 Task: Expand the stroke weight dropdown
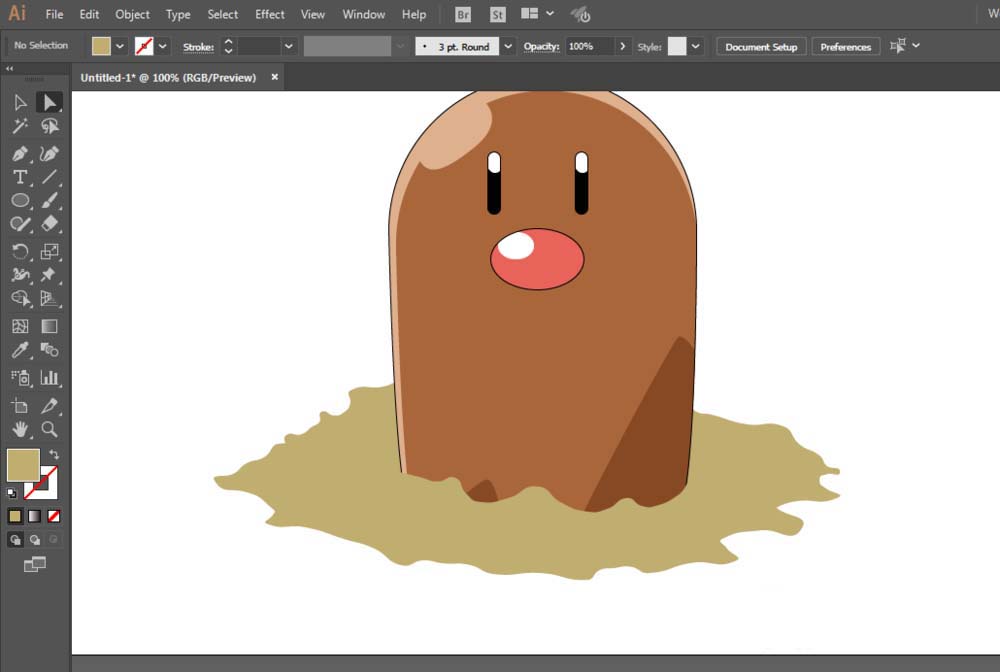(x=289, y=47)
